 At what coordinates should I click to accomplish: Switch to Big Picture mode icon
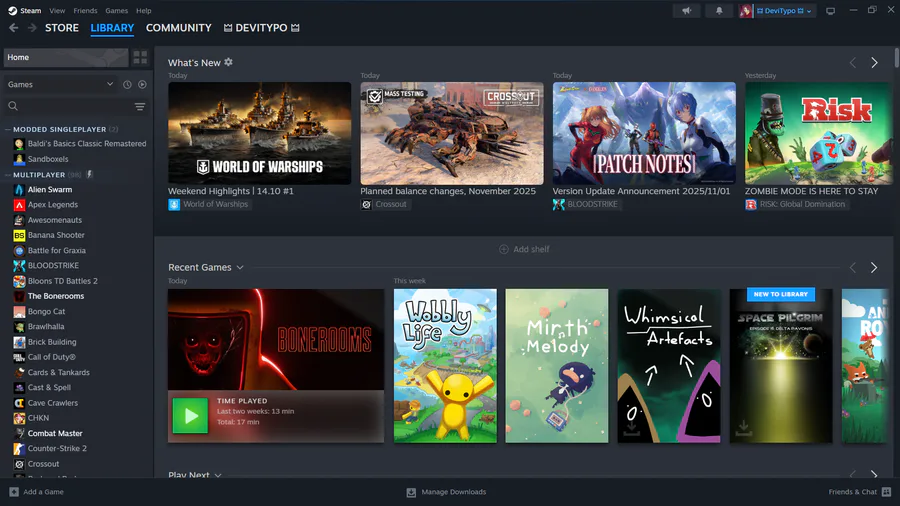click(831, 11)
